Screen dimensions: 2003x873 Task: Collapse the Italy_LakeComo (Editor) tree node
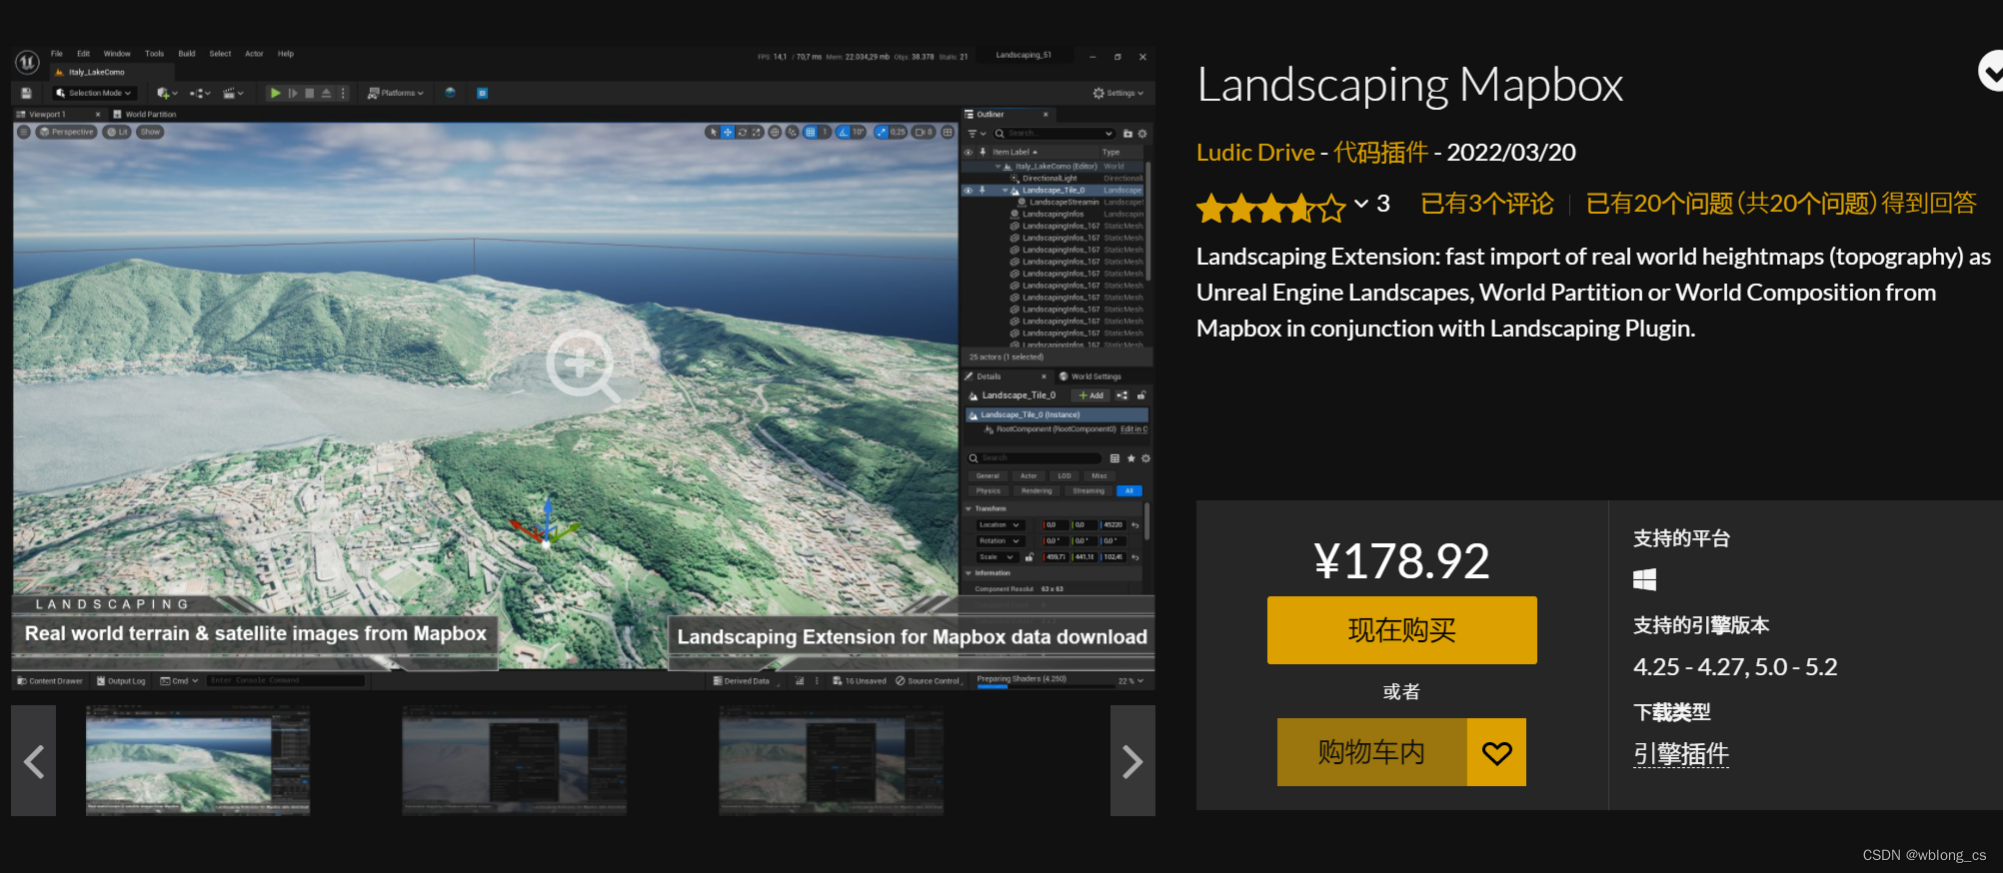pyautogui.click(x=998, y=166)
